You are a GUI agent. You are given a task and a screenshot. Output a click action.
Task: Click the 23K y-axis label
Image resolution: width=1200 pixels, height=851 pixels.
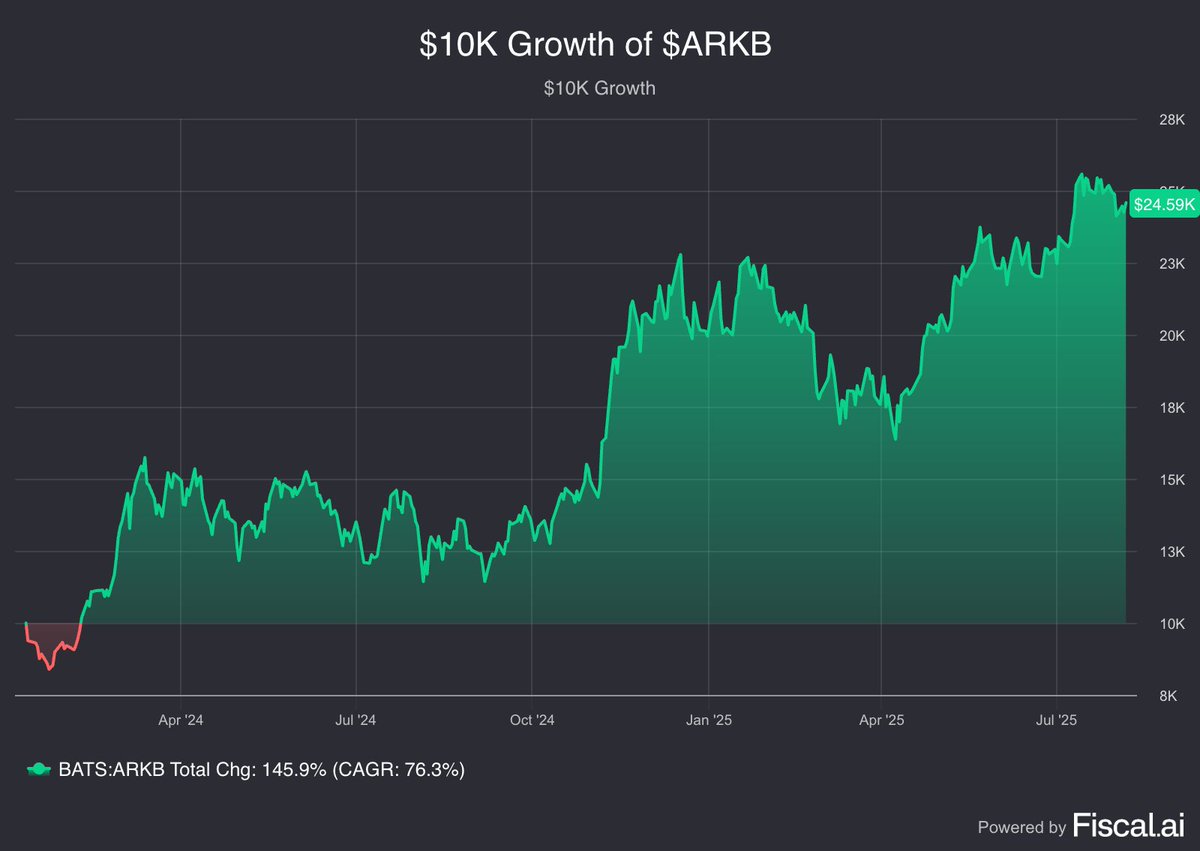[1171, 264]
